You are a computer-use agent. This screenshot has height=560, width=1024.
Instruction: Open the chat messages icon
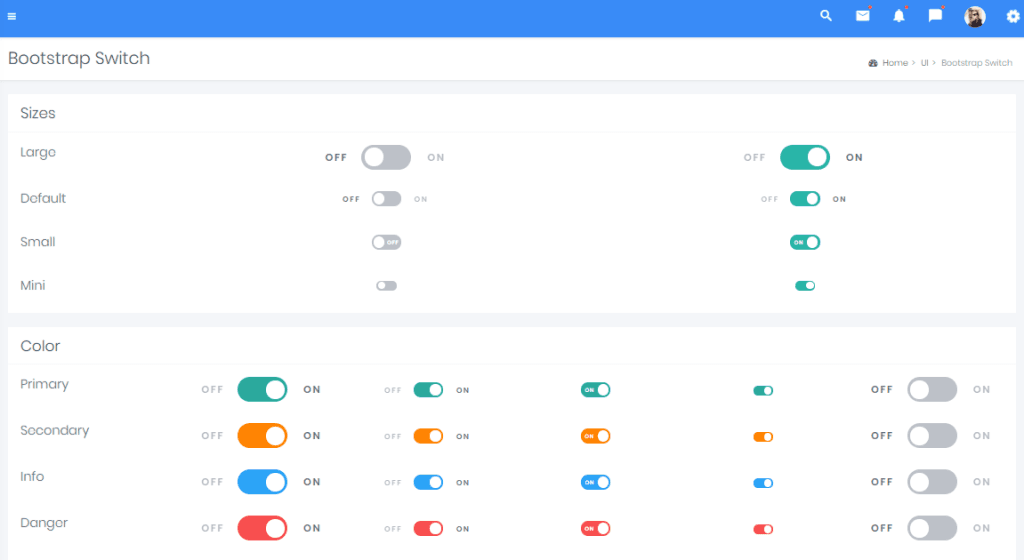(x=935, y=16)
